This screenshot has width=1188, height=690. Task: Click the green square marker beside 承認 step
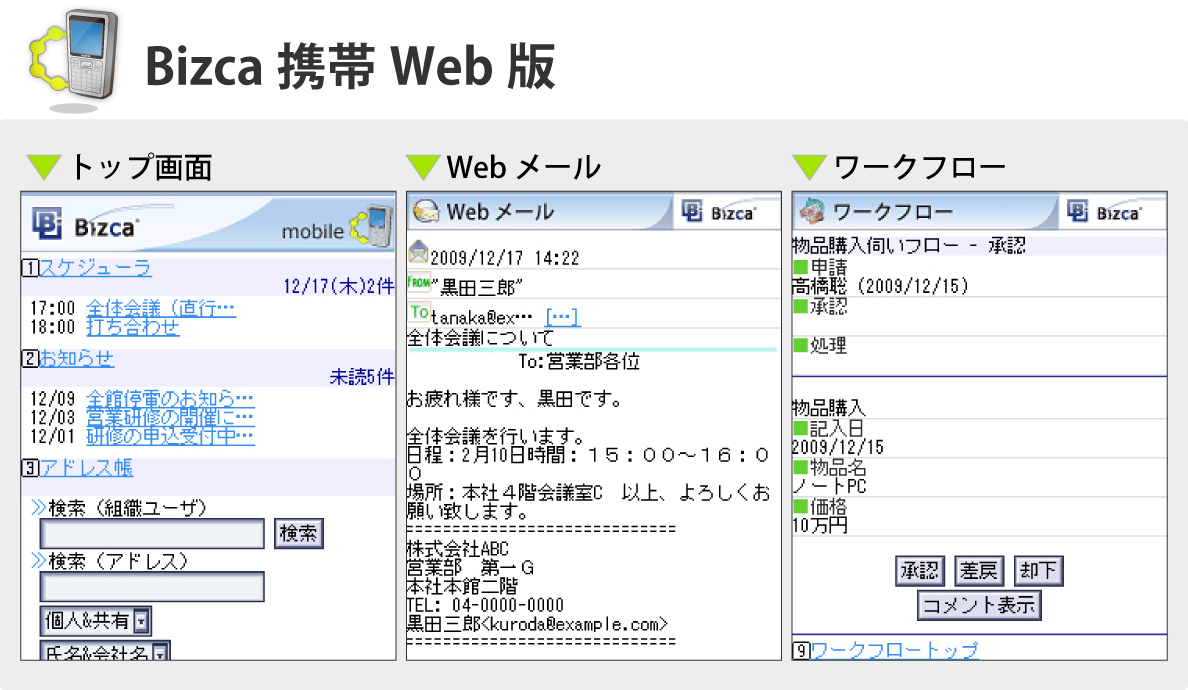pos(800,306)
